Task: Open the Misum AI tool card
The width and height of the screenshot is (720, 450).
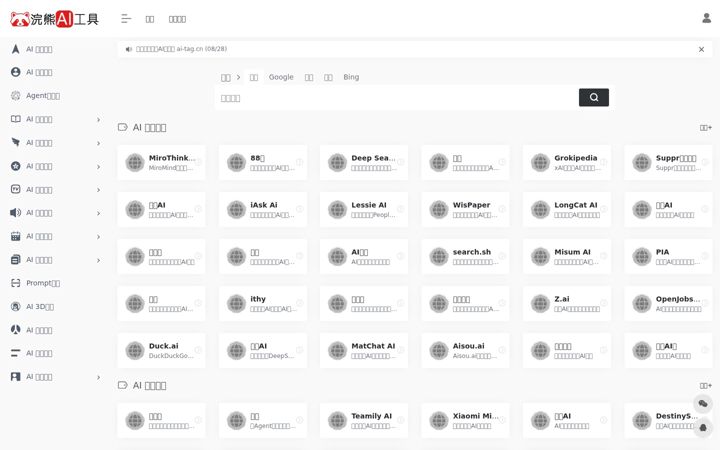Action: tap(567, 256)
